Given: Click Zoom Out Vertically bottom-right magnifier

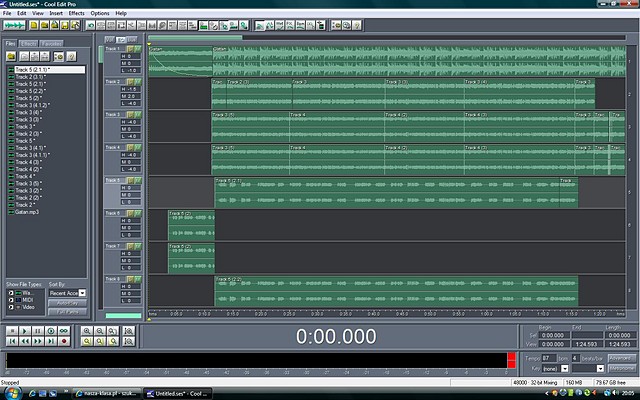Looking at the screenshot, I should (x=129, y=341).
